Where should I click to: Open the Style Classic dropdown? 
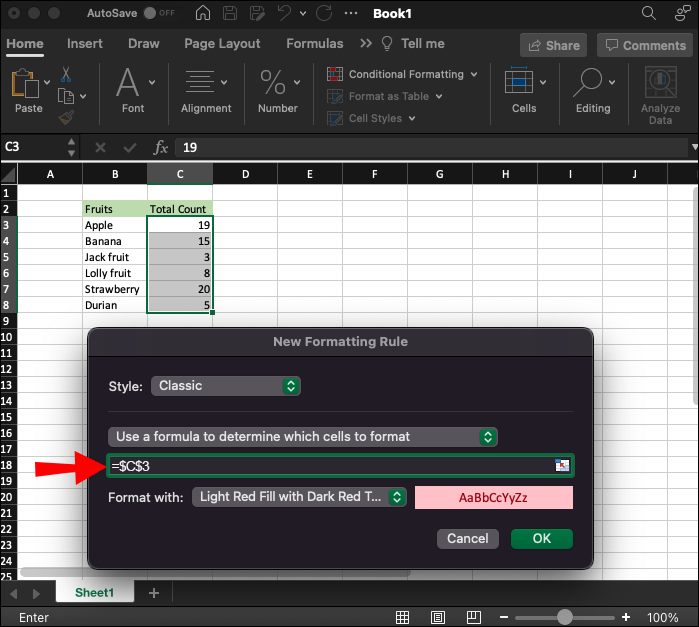[225, 385]
